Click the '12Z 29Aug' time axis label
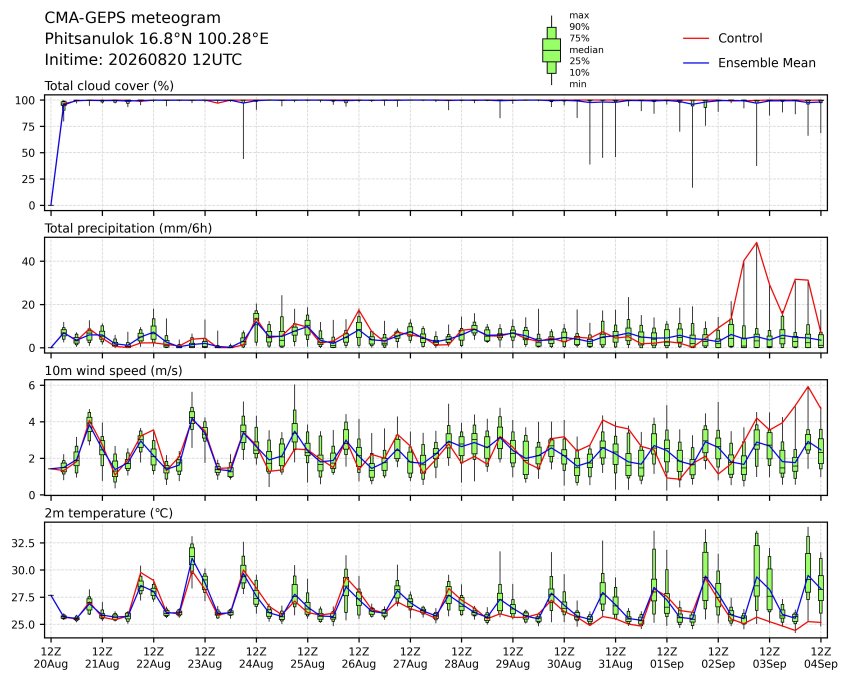This screenshot has width=849, height=681. (513, 658)
